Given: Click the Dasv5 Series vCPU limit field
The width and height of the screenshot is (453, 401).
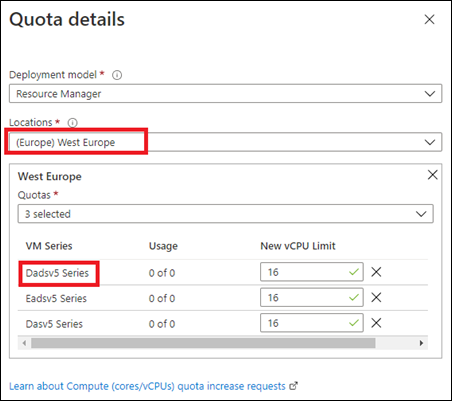Looking at the screenshot, I should (311, 323).
